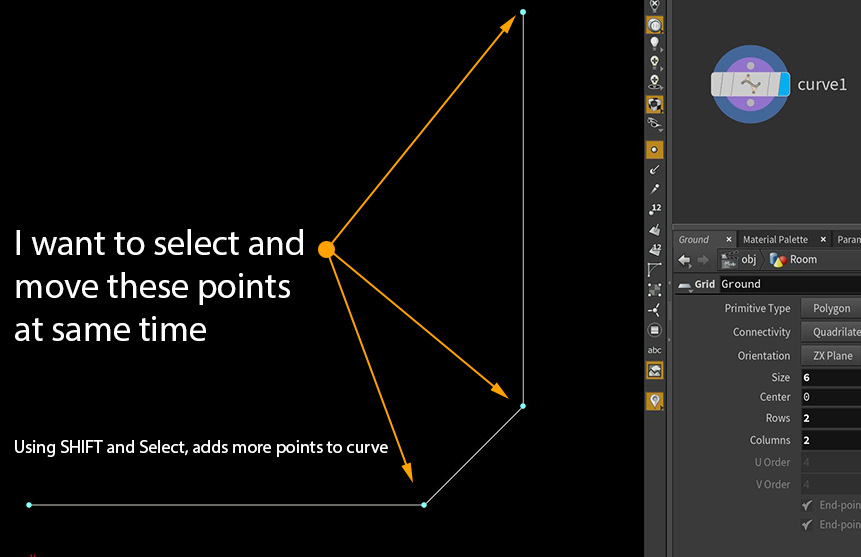Image resolution: width=861 pixels, height=557 pixels.
Task: Select curve point joining horizontal and diagonal segments
Action: pyautogui.click(x=424, y=505)
